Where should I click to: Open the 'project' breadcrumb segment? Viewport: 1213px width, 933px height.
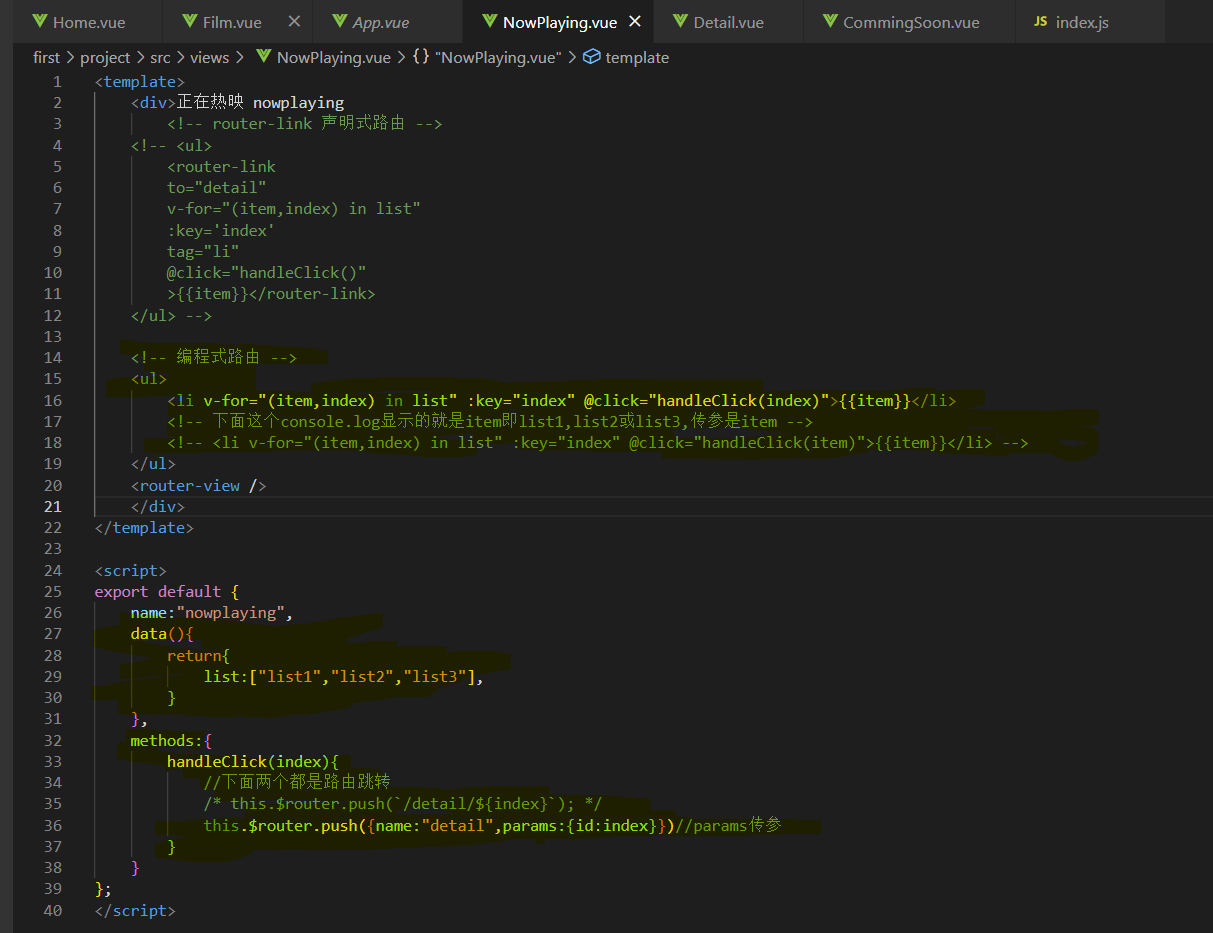click(105, 57)
